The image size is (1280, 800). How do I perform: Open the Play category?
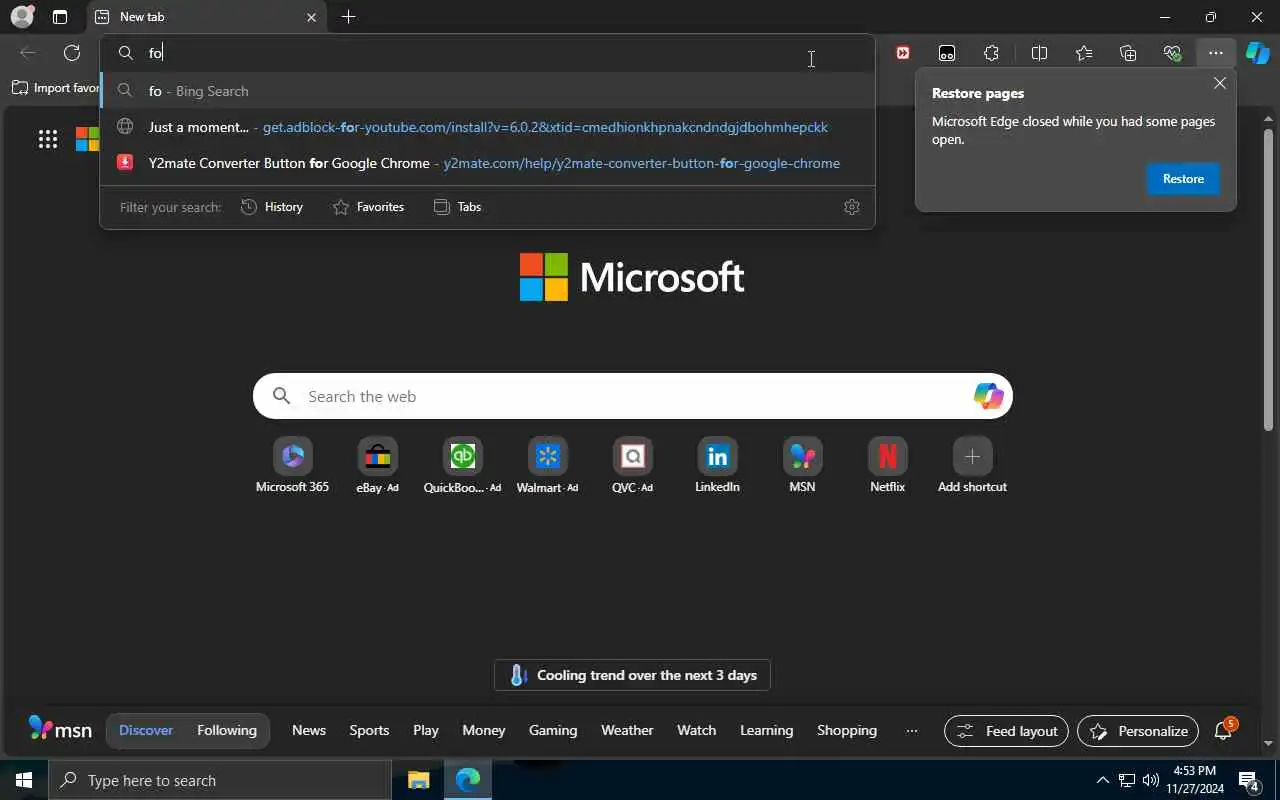click(x=426, y=731)
